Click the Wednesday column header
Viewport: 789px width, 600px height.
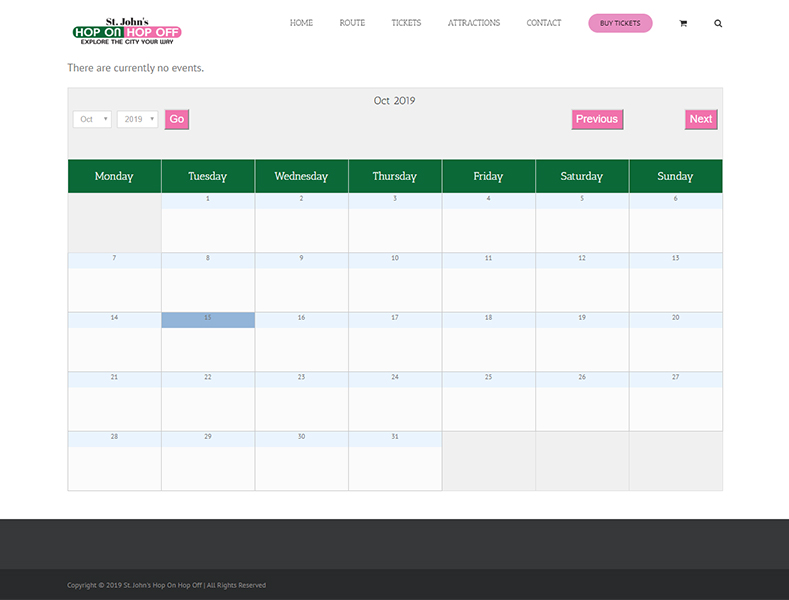pyautogui.click(x=301, y=176)
